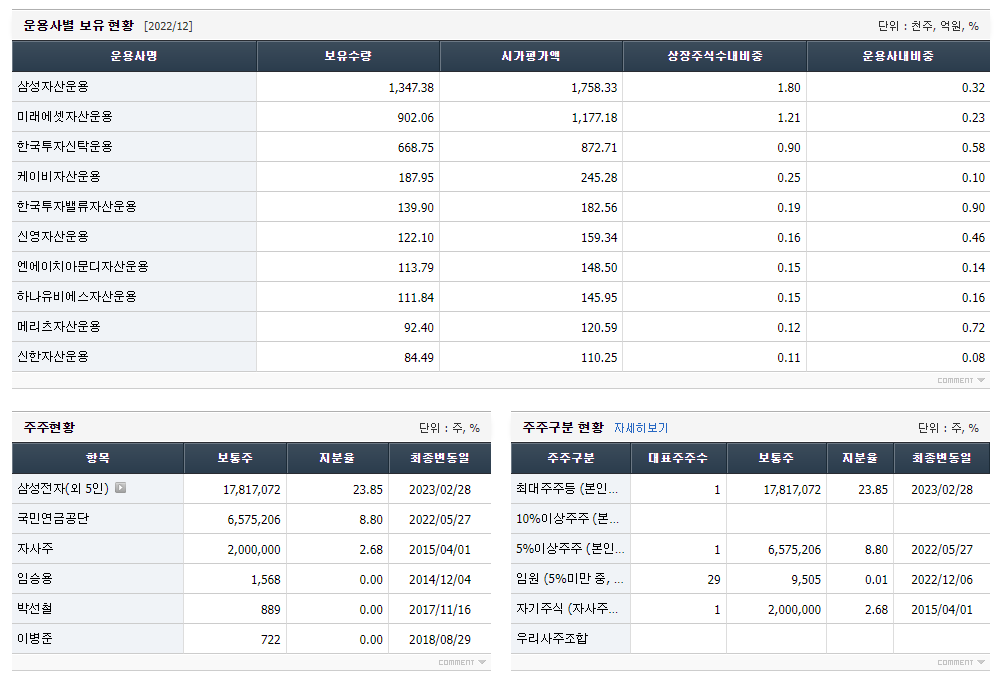Click the [2022/12] date label in title
Image resolution: width=996 pixels, height=676 pixels.
coord(168,26)
